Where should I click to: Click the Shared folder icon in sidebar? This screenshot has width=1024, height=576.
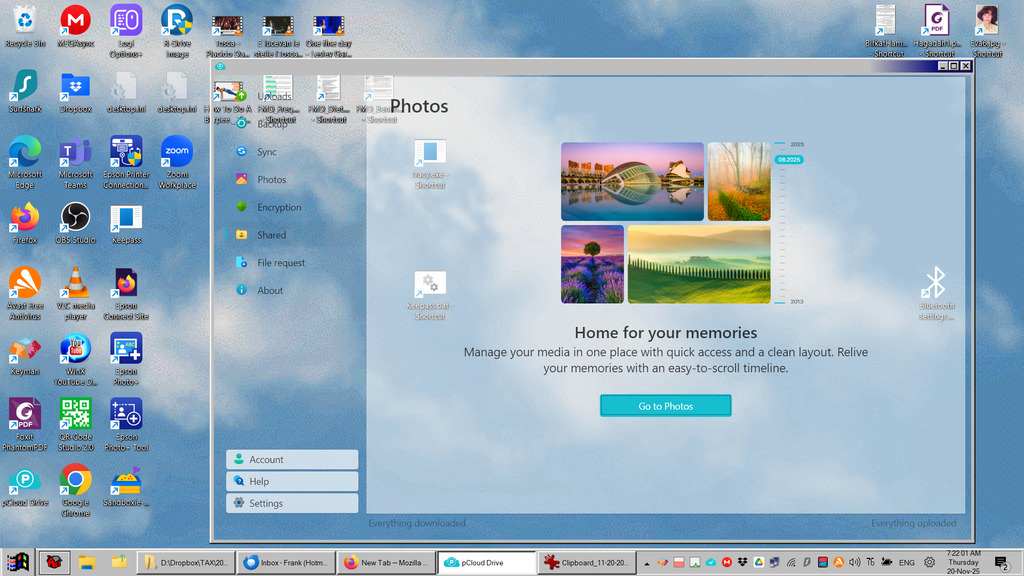[x=241, y=235]
